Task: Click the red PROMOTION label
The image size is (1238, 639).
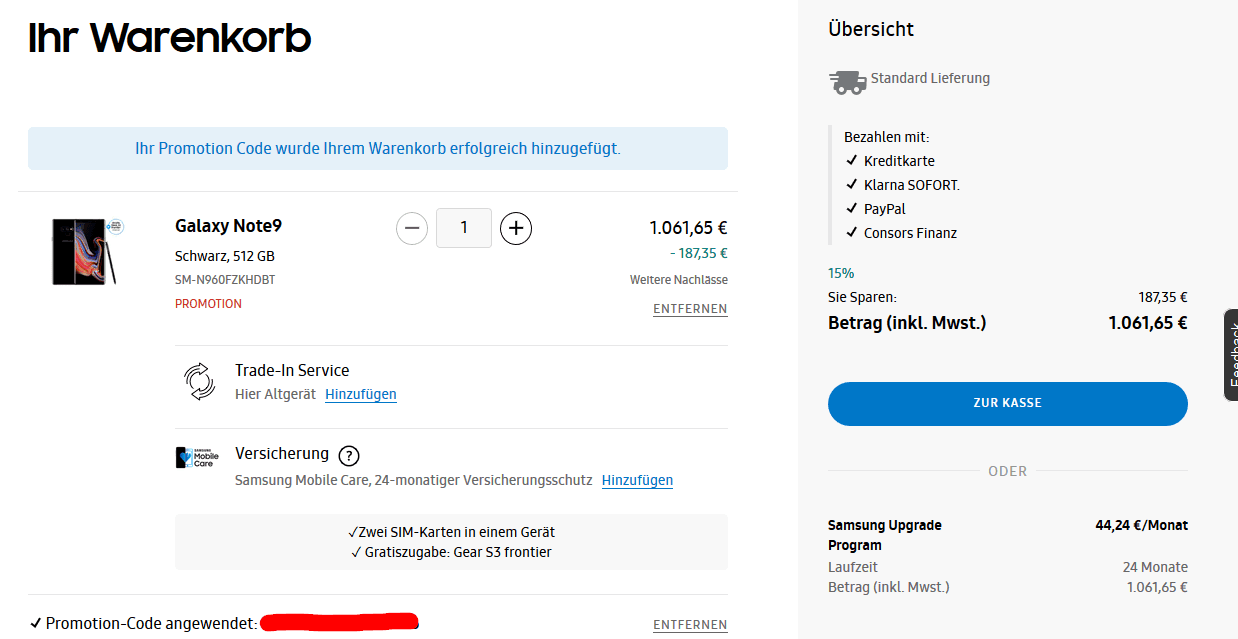Action: coord(208,304)
